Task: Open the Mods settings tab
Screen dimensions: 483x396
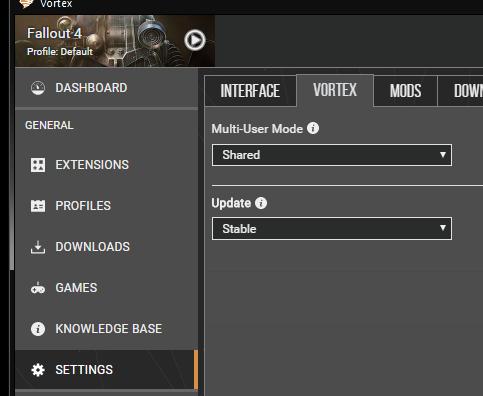Action: tap(405, 91)
